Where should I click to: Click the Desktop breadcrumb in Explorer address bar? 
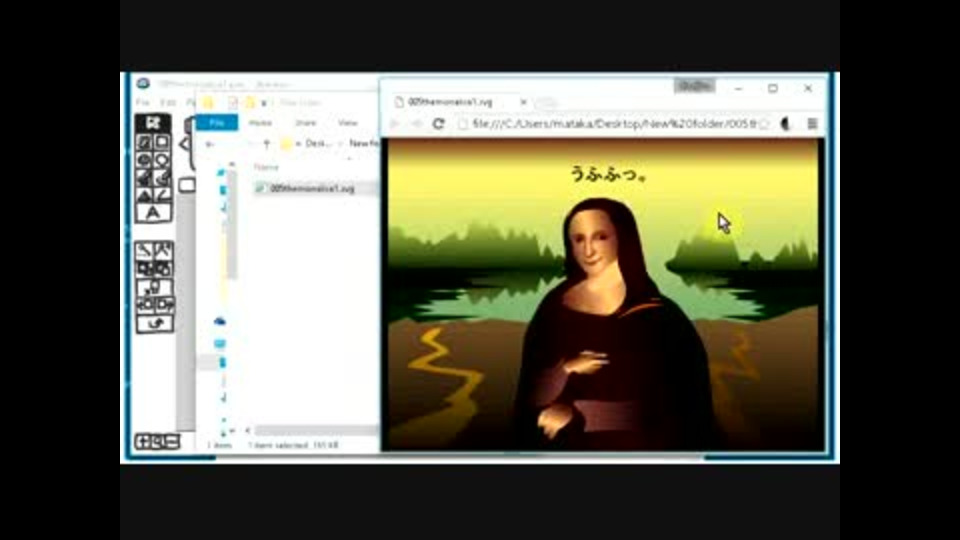point(318,143)
